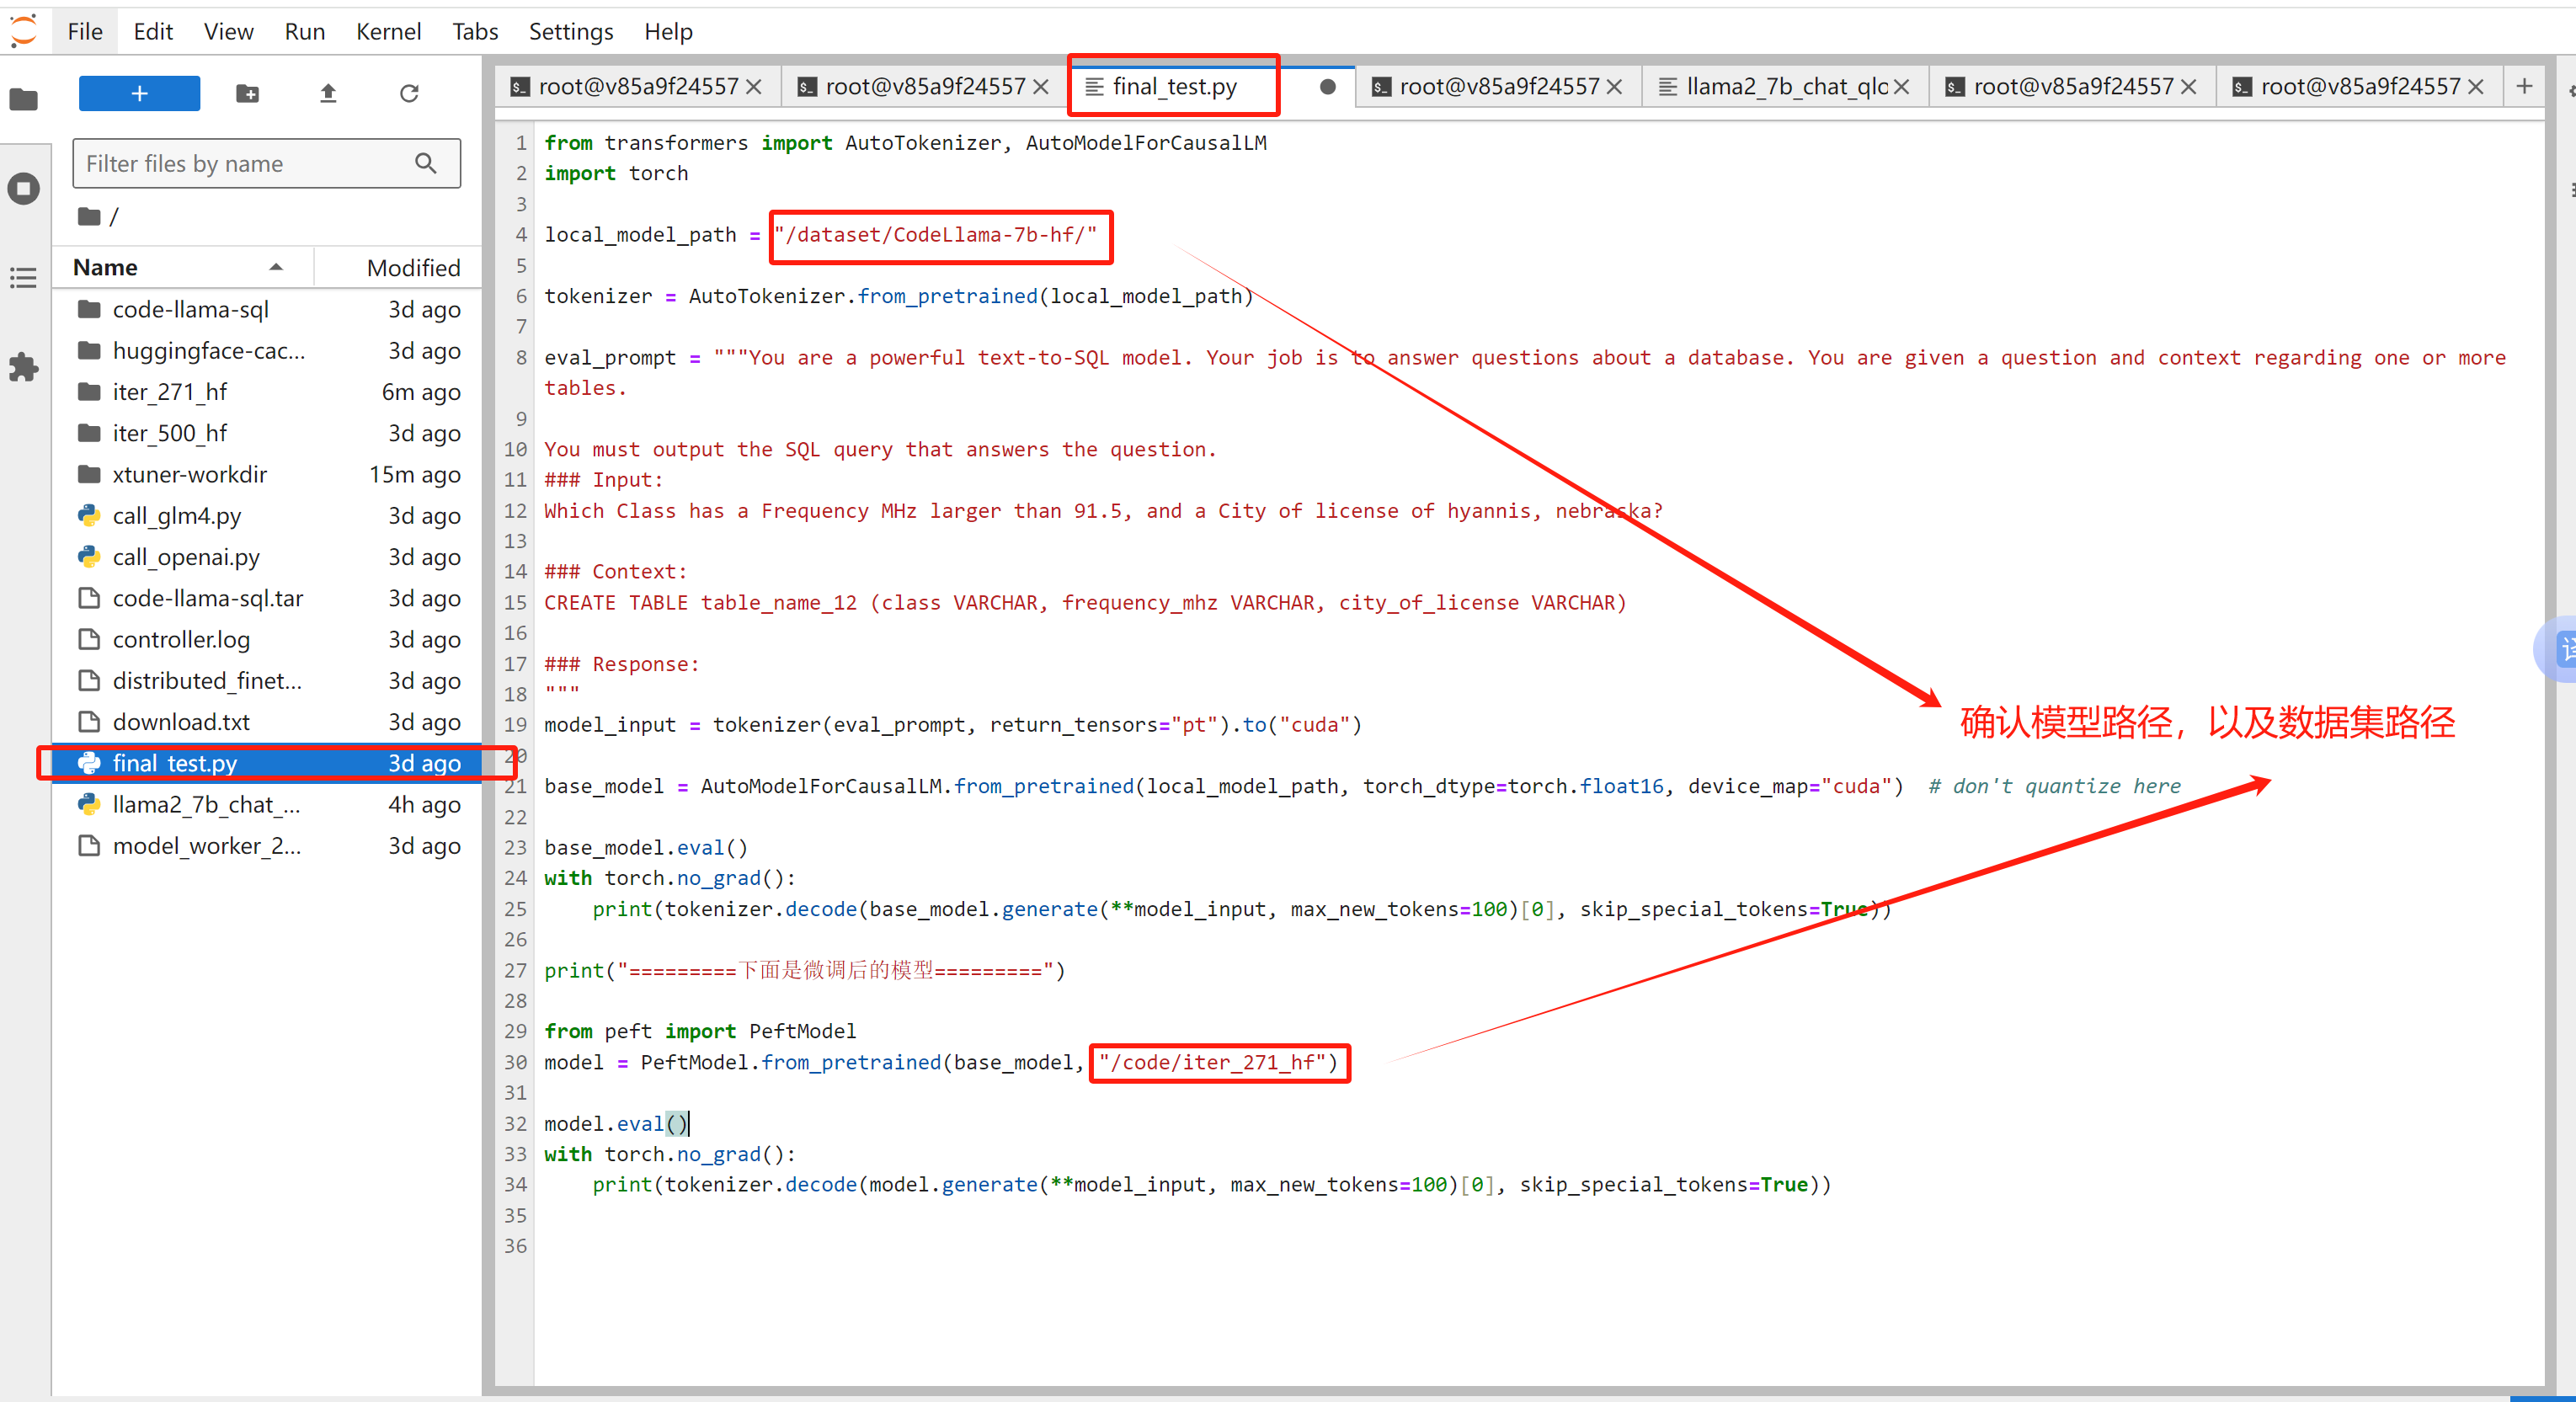Select final_test.py in file list

(268, 763)
